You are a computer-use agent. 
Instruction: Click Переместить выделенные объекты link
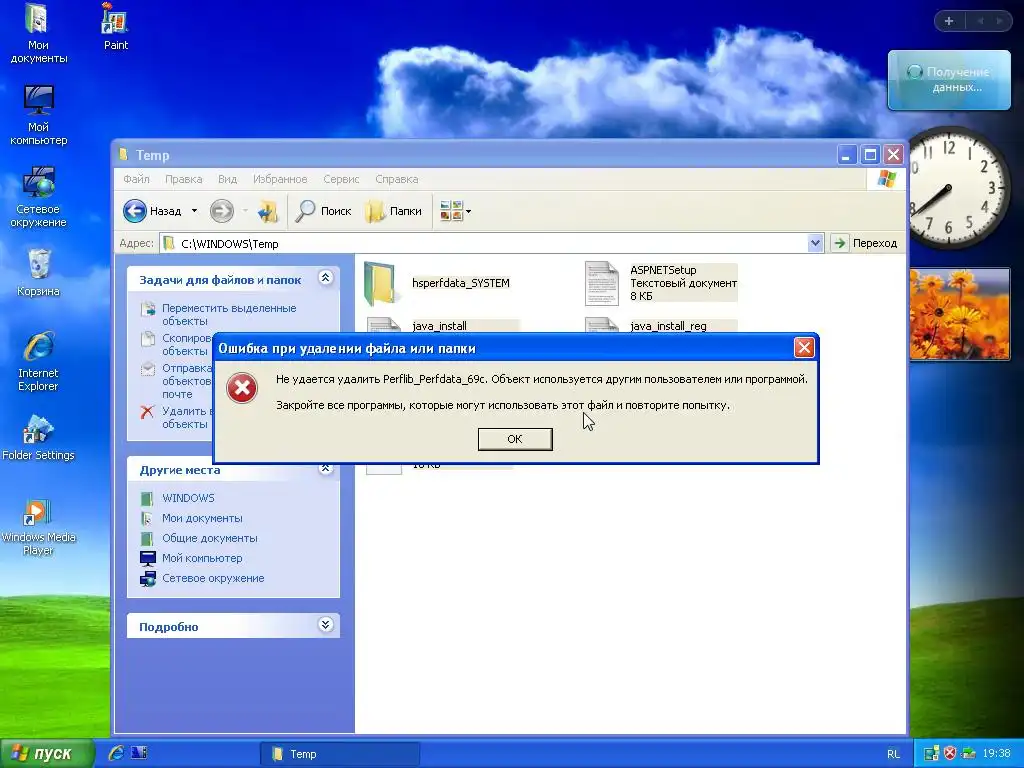point(229,314)
